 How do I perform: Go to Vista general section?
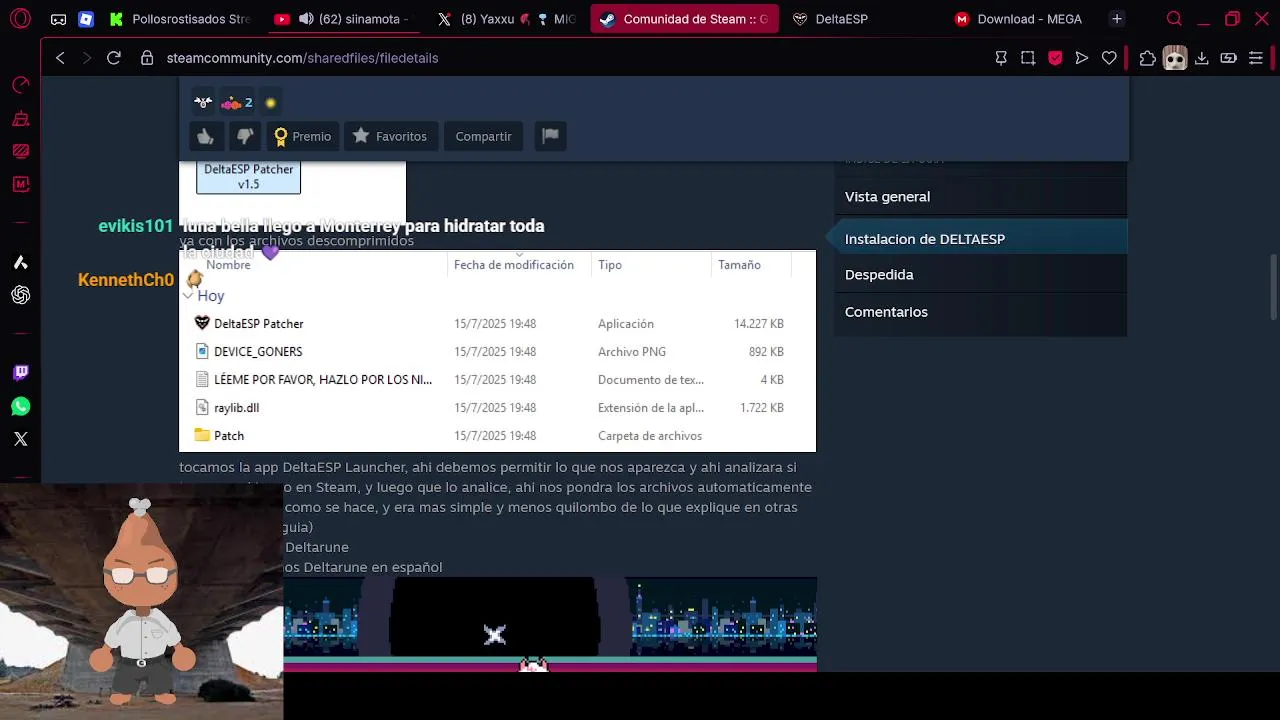pos(980,197)
